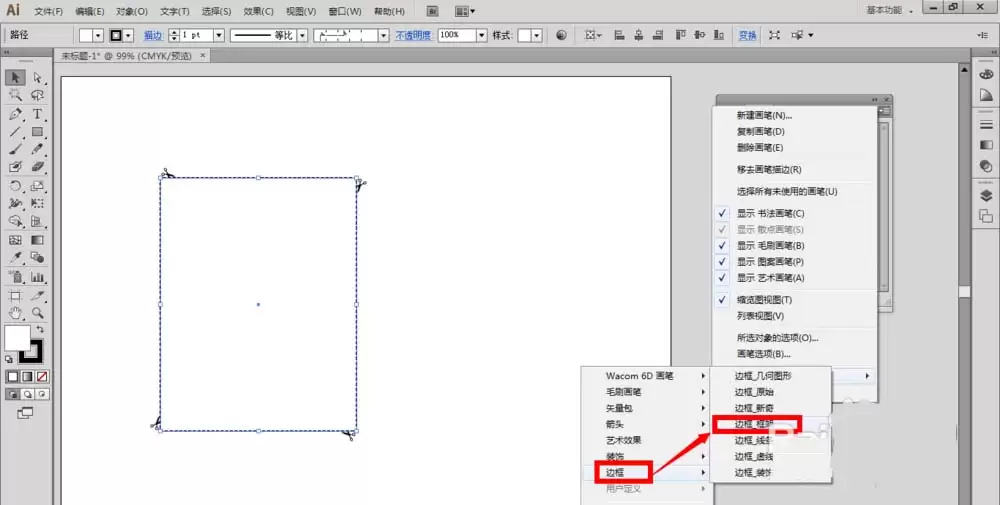
Task: Select the Type tool
Action: 38,114
